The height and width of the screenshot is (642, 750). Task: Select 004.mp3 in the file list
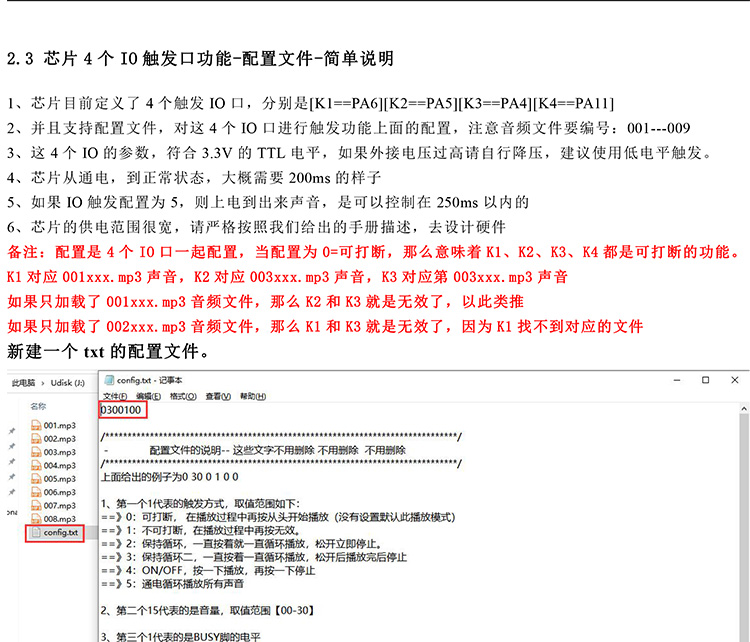(x=59, y=466)
